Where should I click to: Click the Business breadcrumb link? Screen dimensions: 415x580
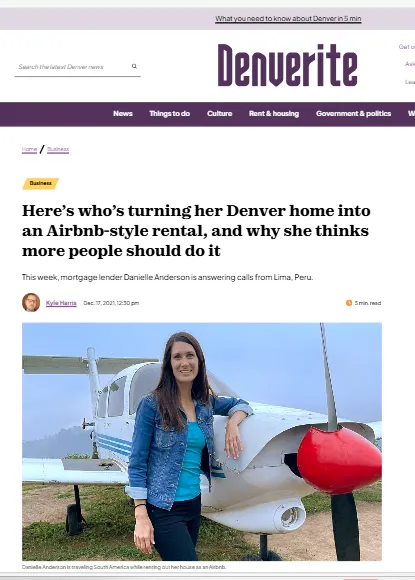click(58, 149)
